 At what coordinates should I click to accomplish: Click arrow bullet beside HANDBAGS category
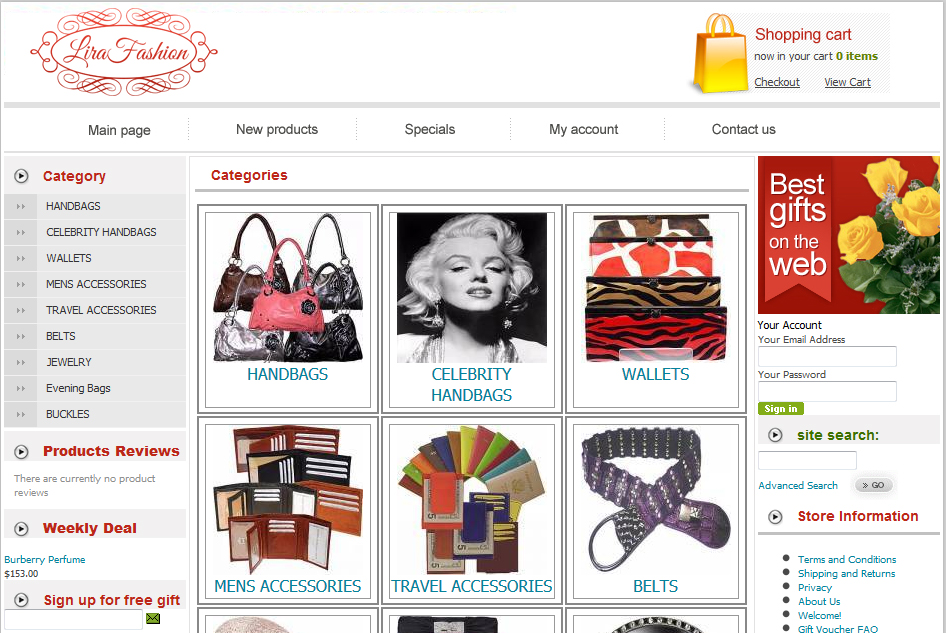(21, 206)
